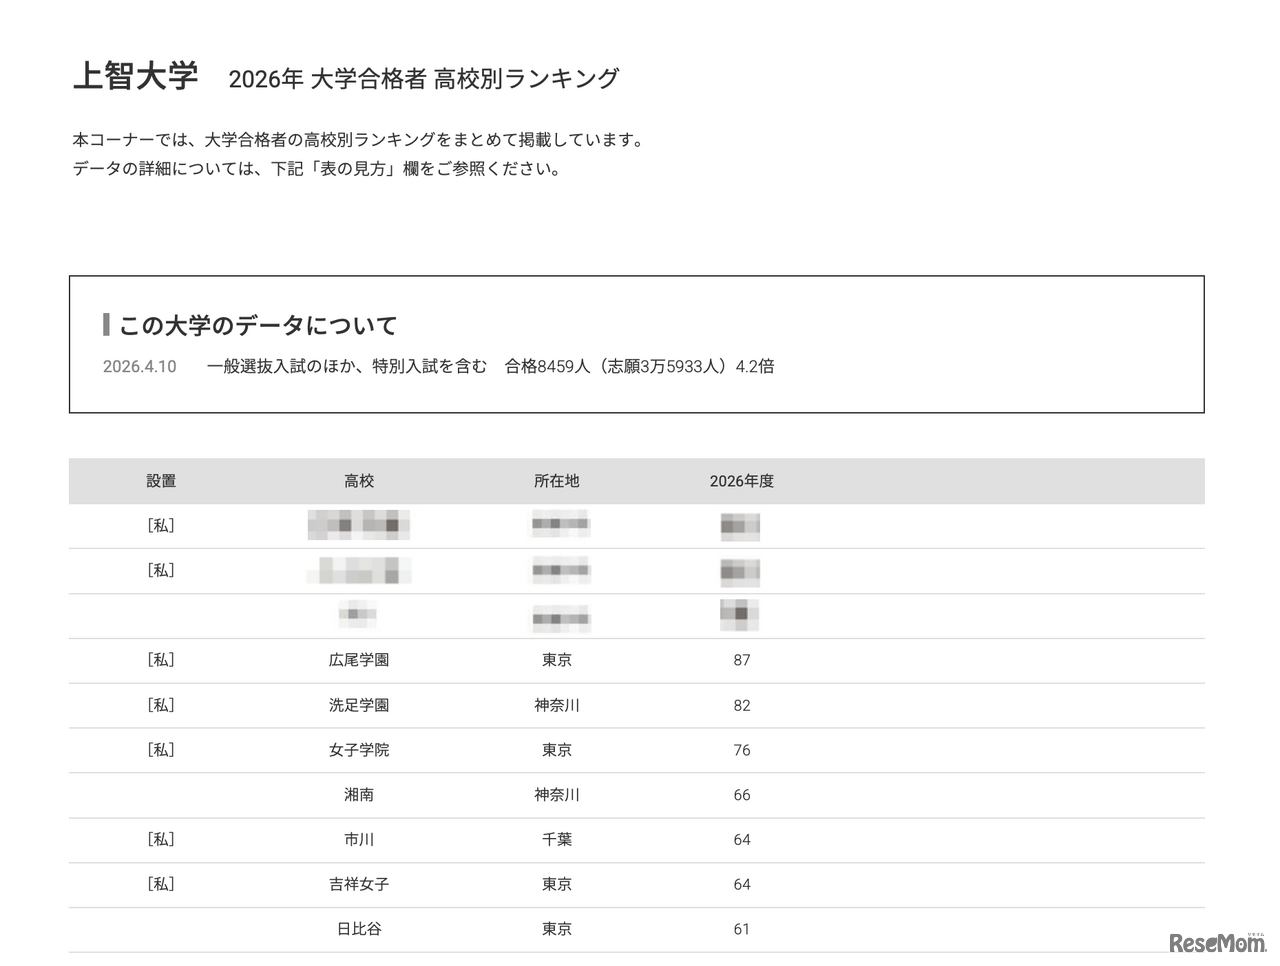Select the 日比谷 high school row

point(360,929)
